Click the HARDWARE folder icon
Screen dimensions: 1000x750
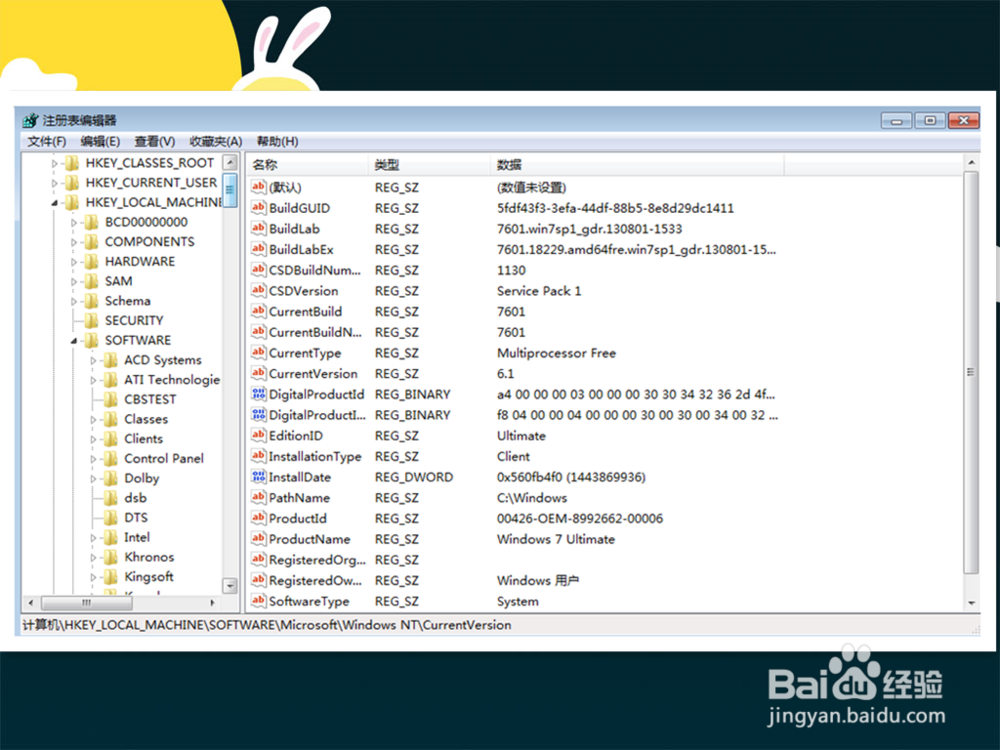pos(91,261)
